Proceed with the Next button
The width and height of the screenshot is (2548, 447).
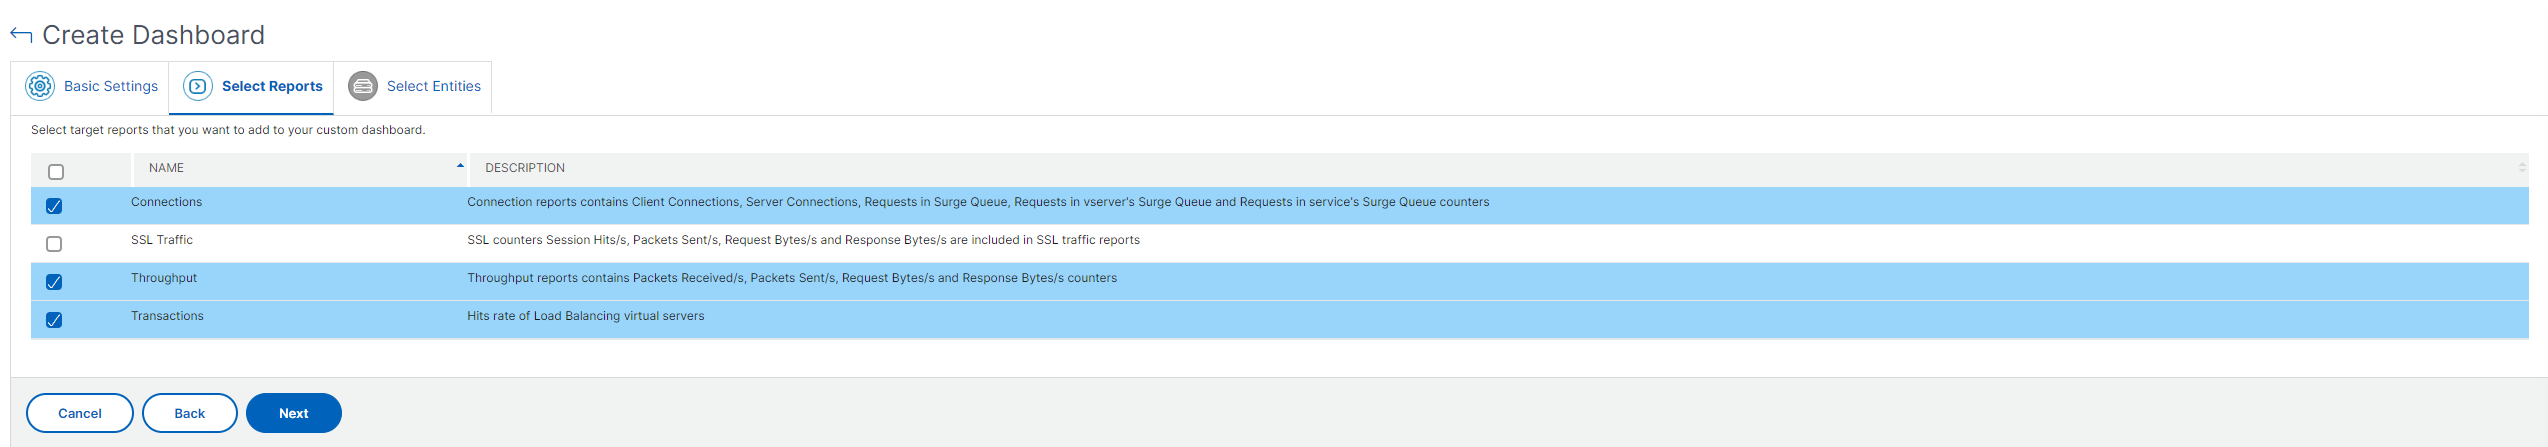[x=294, y=413]
